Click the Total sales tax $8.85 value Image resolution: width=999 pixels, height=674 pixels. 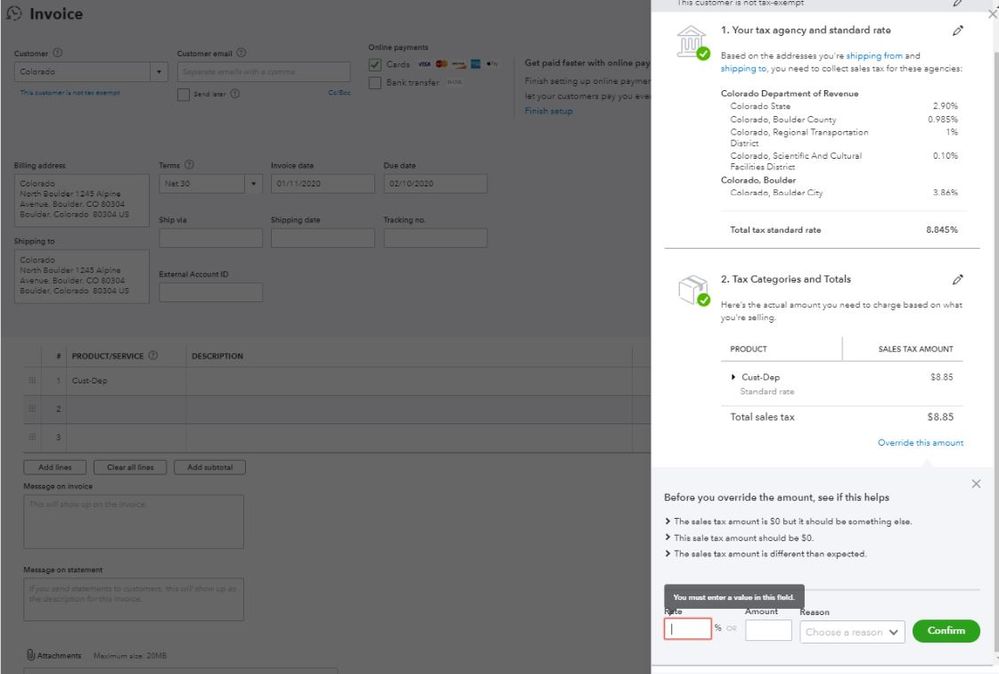tap(940, 417)
